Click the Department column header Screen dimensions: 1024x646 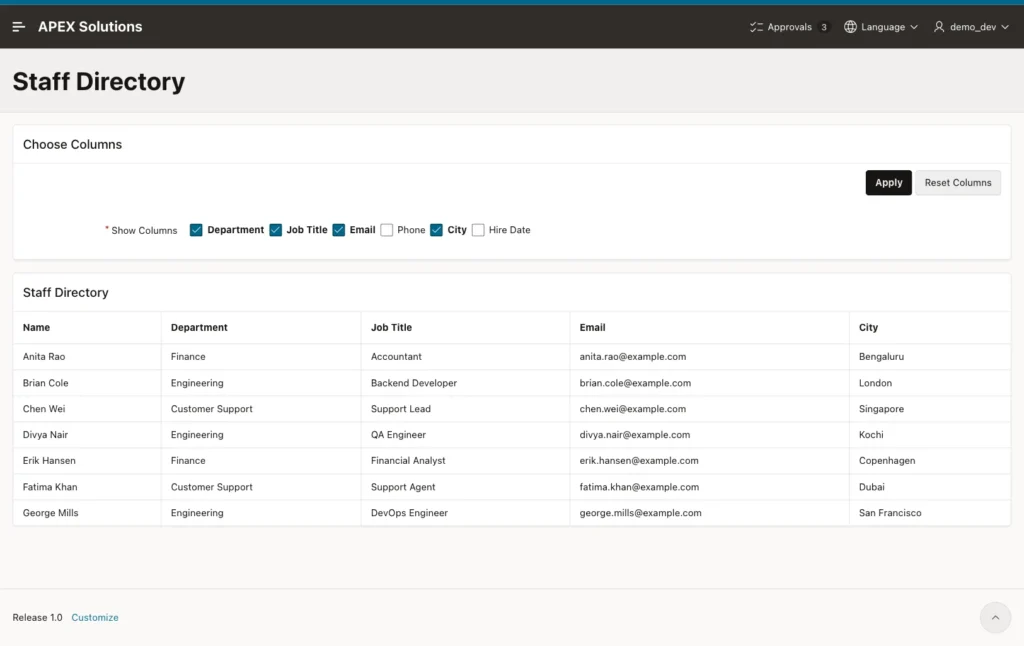261,327
